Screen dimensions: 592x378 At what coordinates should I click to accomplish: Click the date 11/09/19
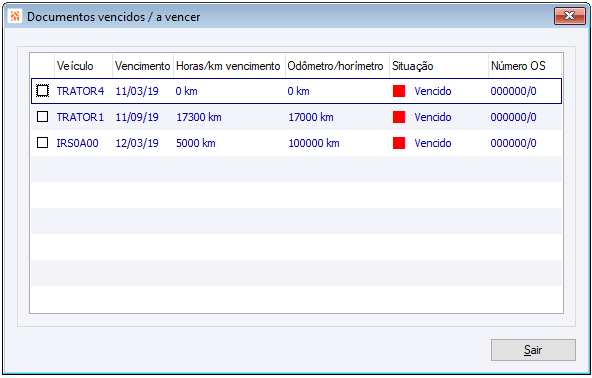(x=137, y=117)
